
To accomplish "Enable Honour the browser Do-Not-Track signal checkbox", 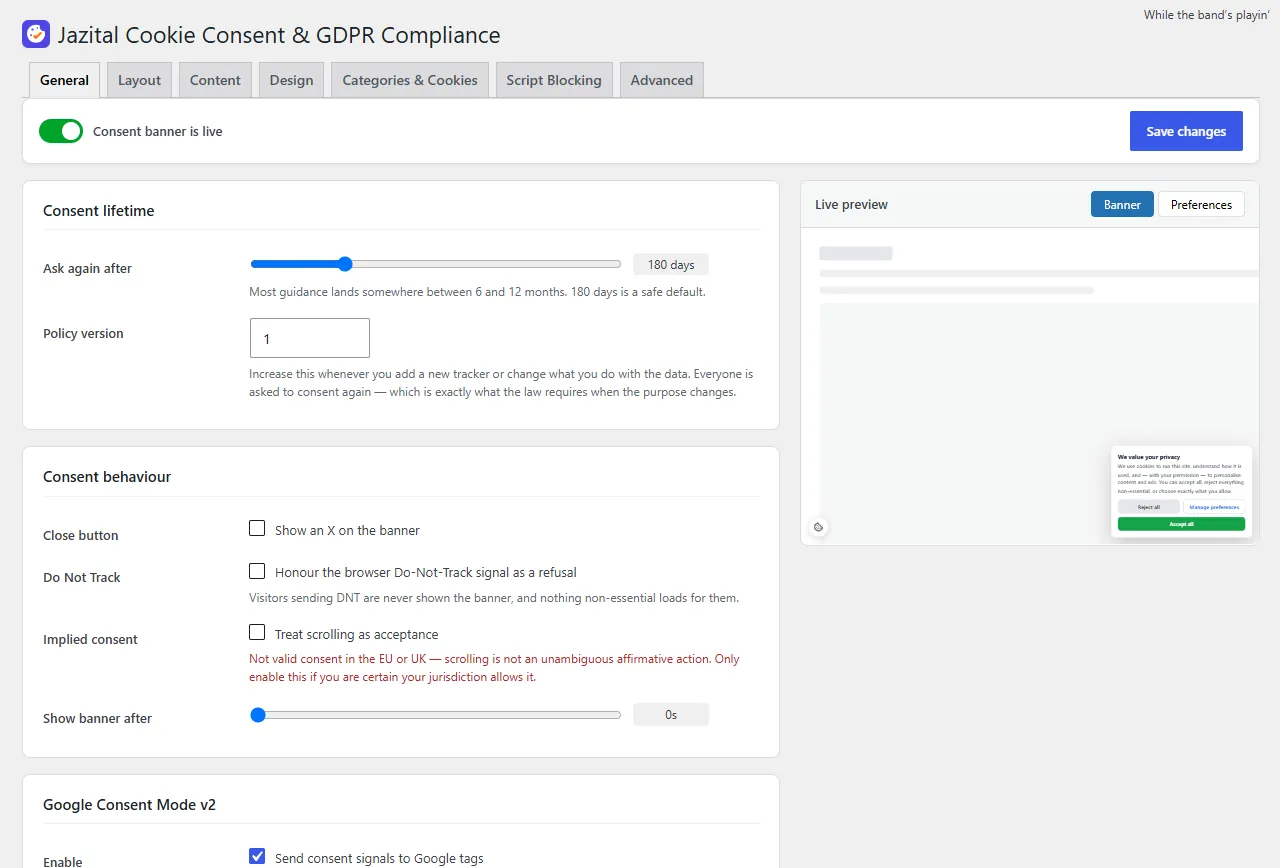I will pos(257,571).
